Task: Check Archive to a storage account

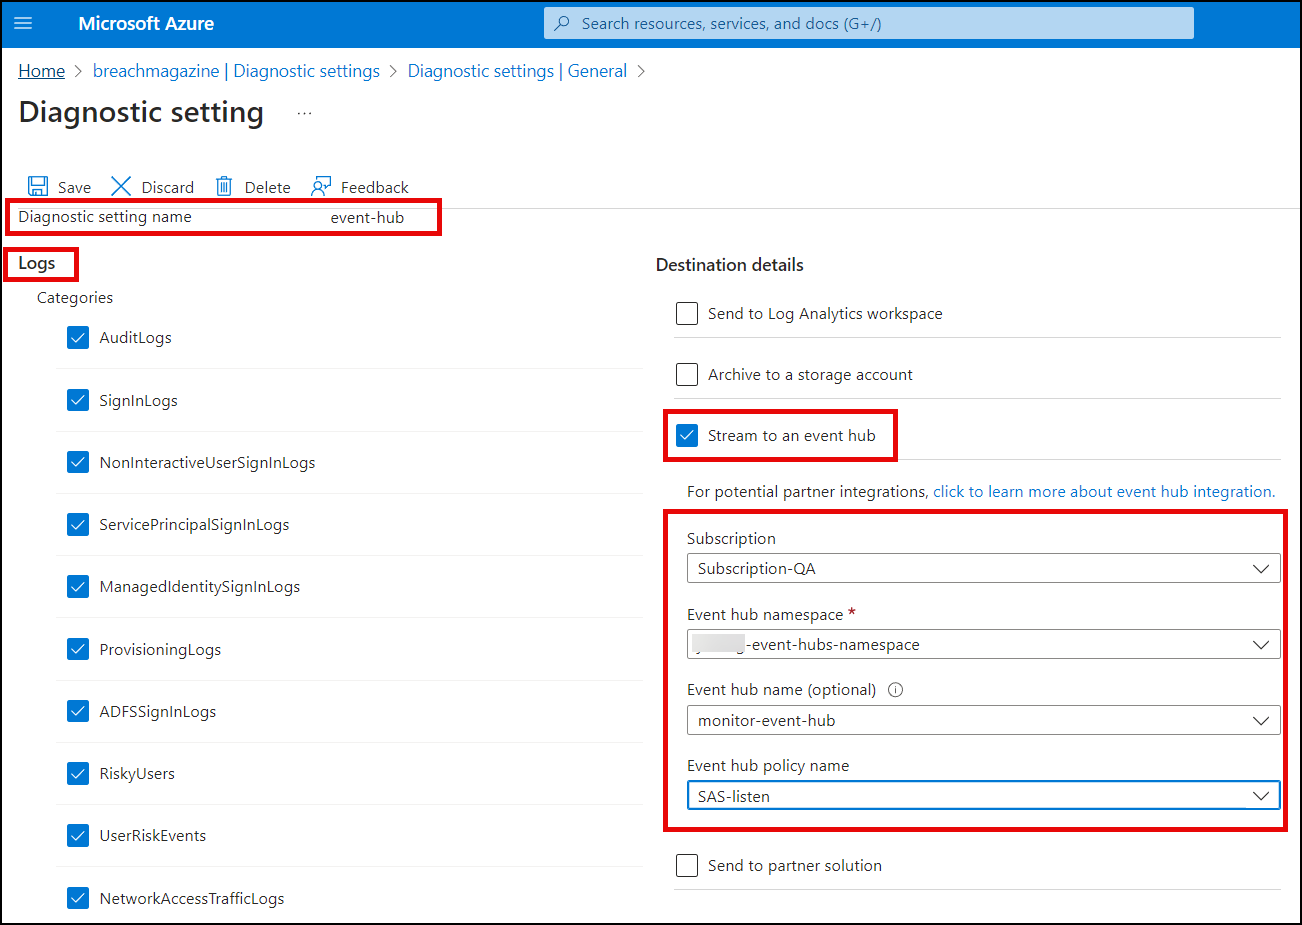Action: click(687, 375)
